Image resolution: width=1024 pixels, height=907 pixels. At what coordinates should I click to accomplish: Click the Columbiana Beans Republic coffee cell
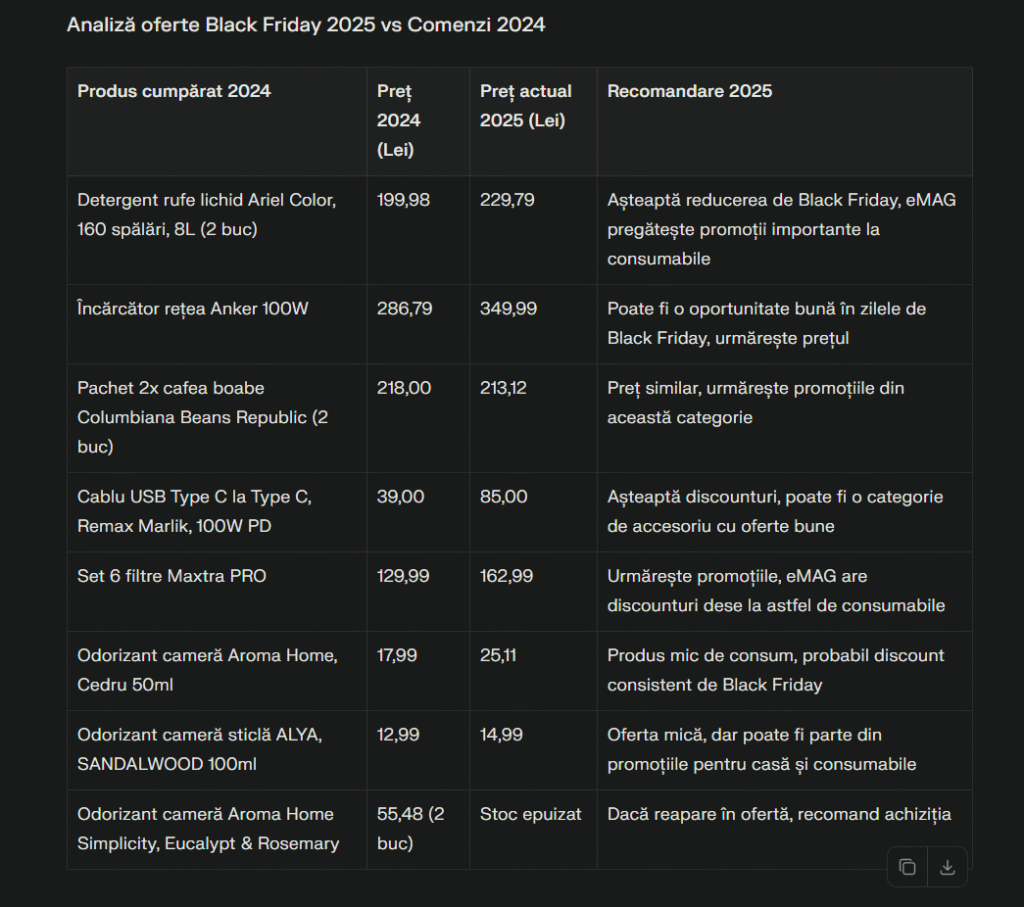(203, 417)
